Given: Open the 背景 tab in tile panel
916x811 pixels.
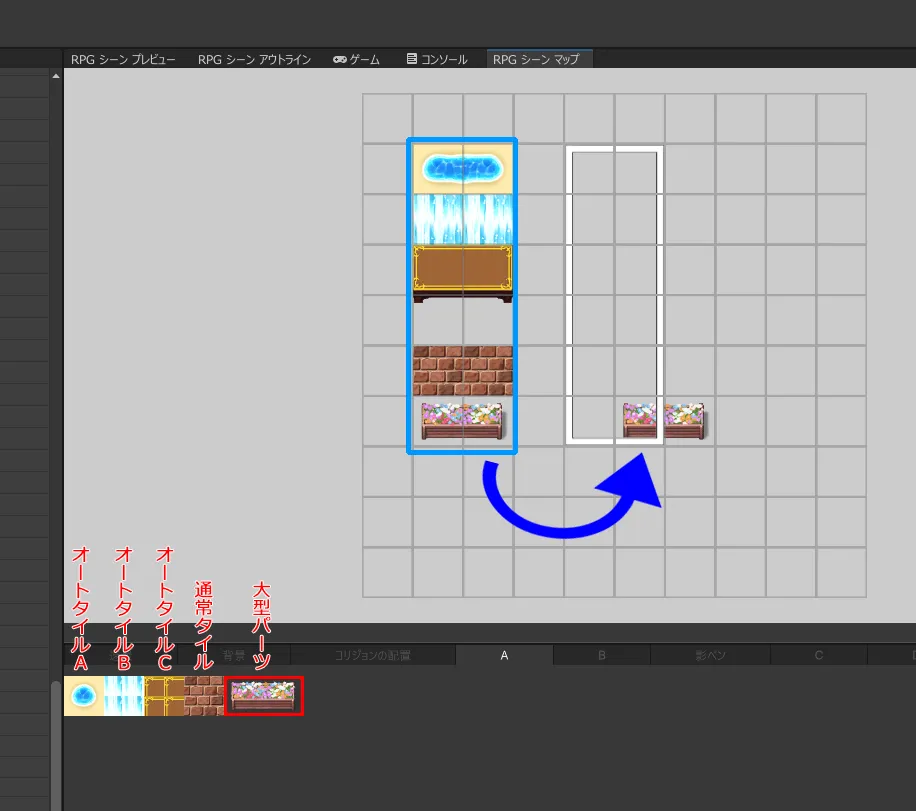Looking at the screenshot, I should [234, 655].
